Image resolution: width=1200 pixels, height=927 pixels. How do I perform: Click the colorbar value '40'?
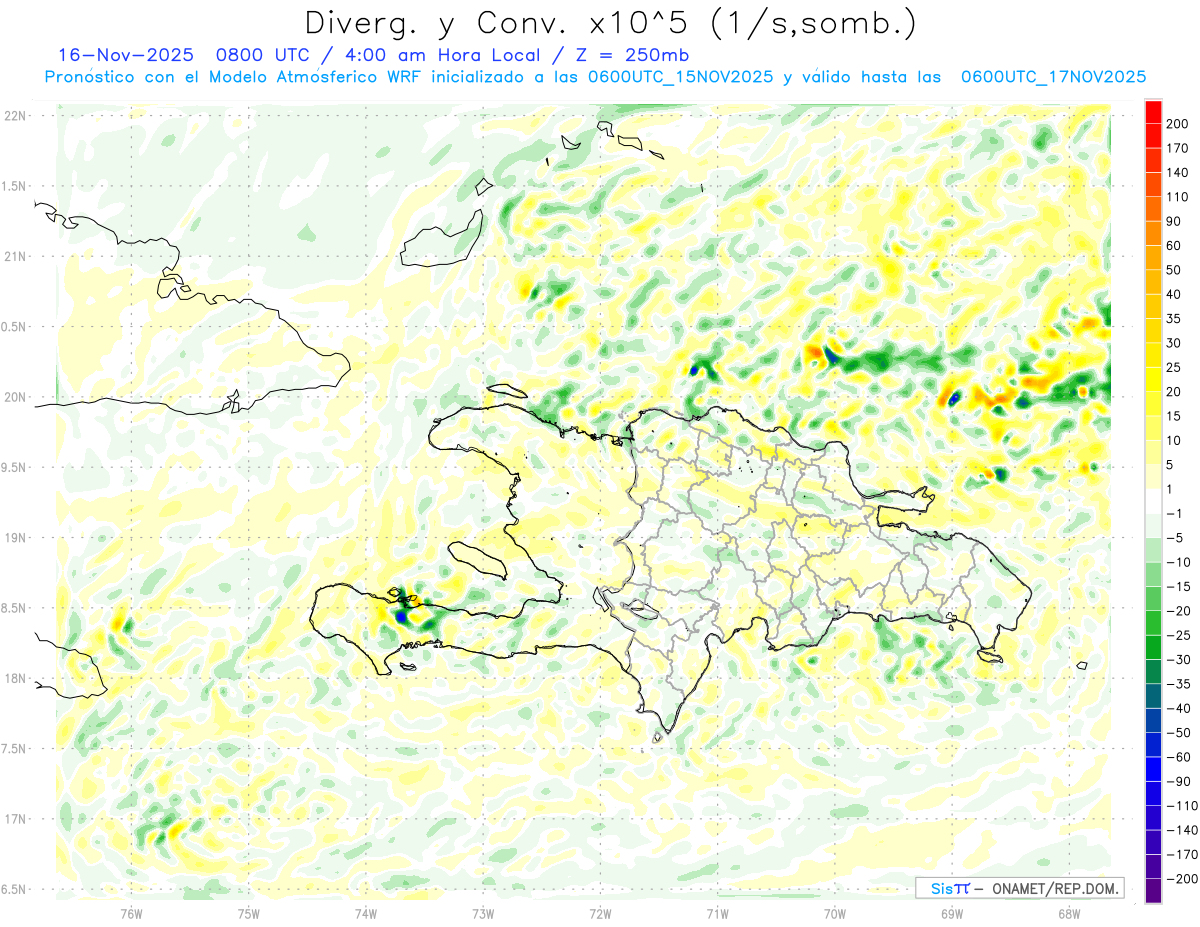pos(1174,295)
